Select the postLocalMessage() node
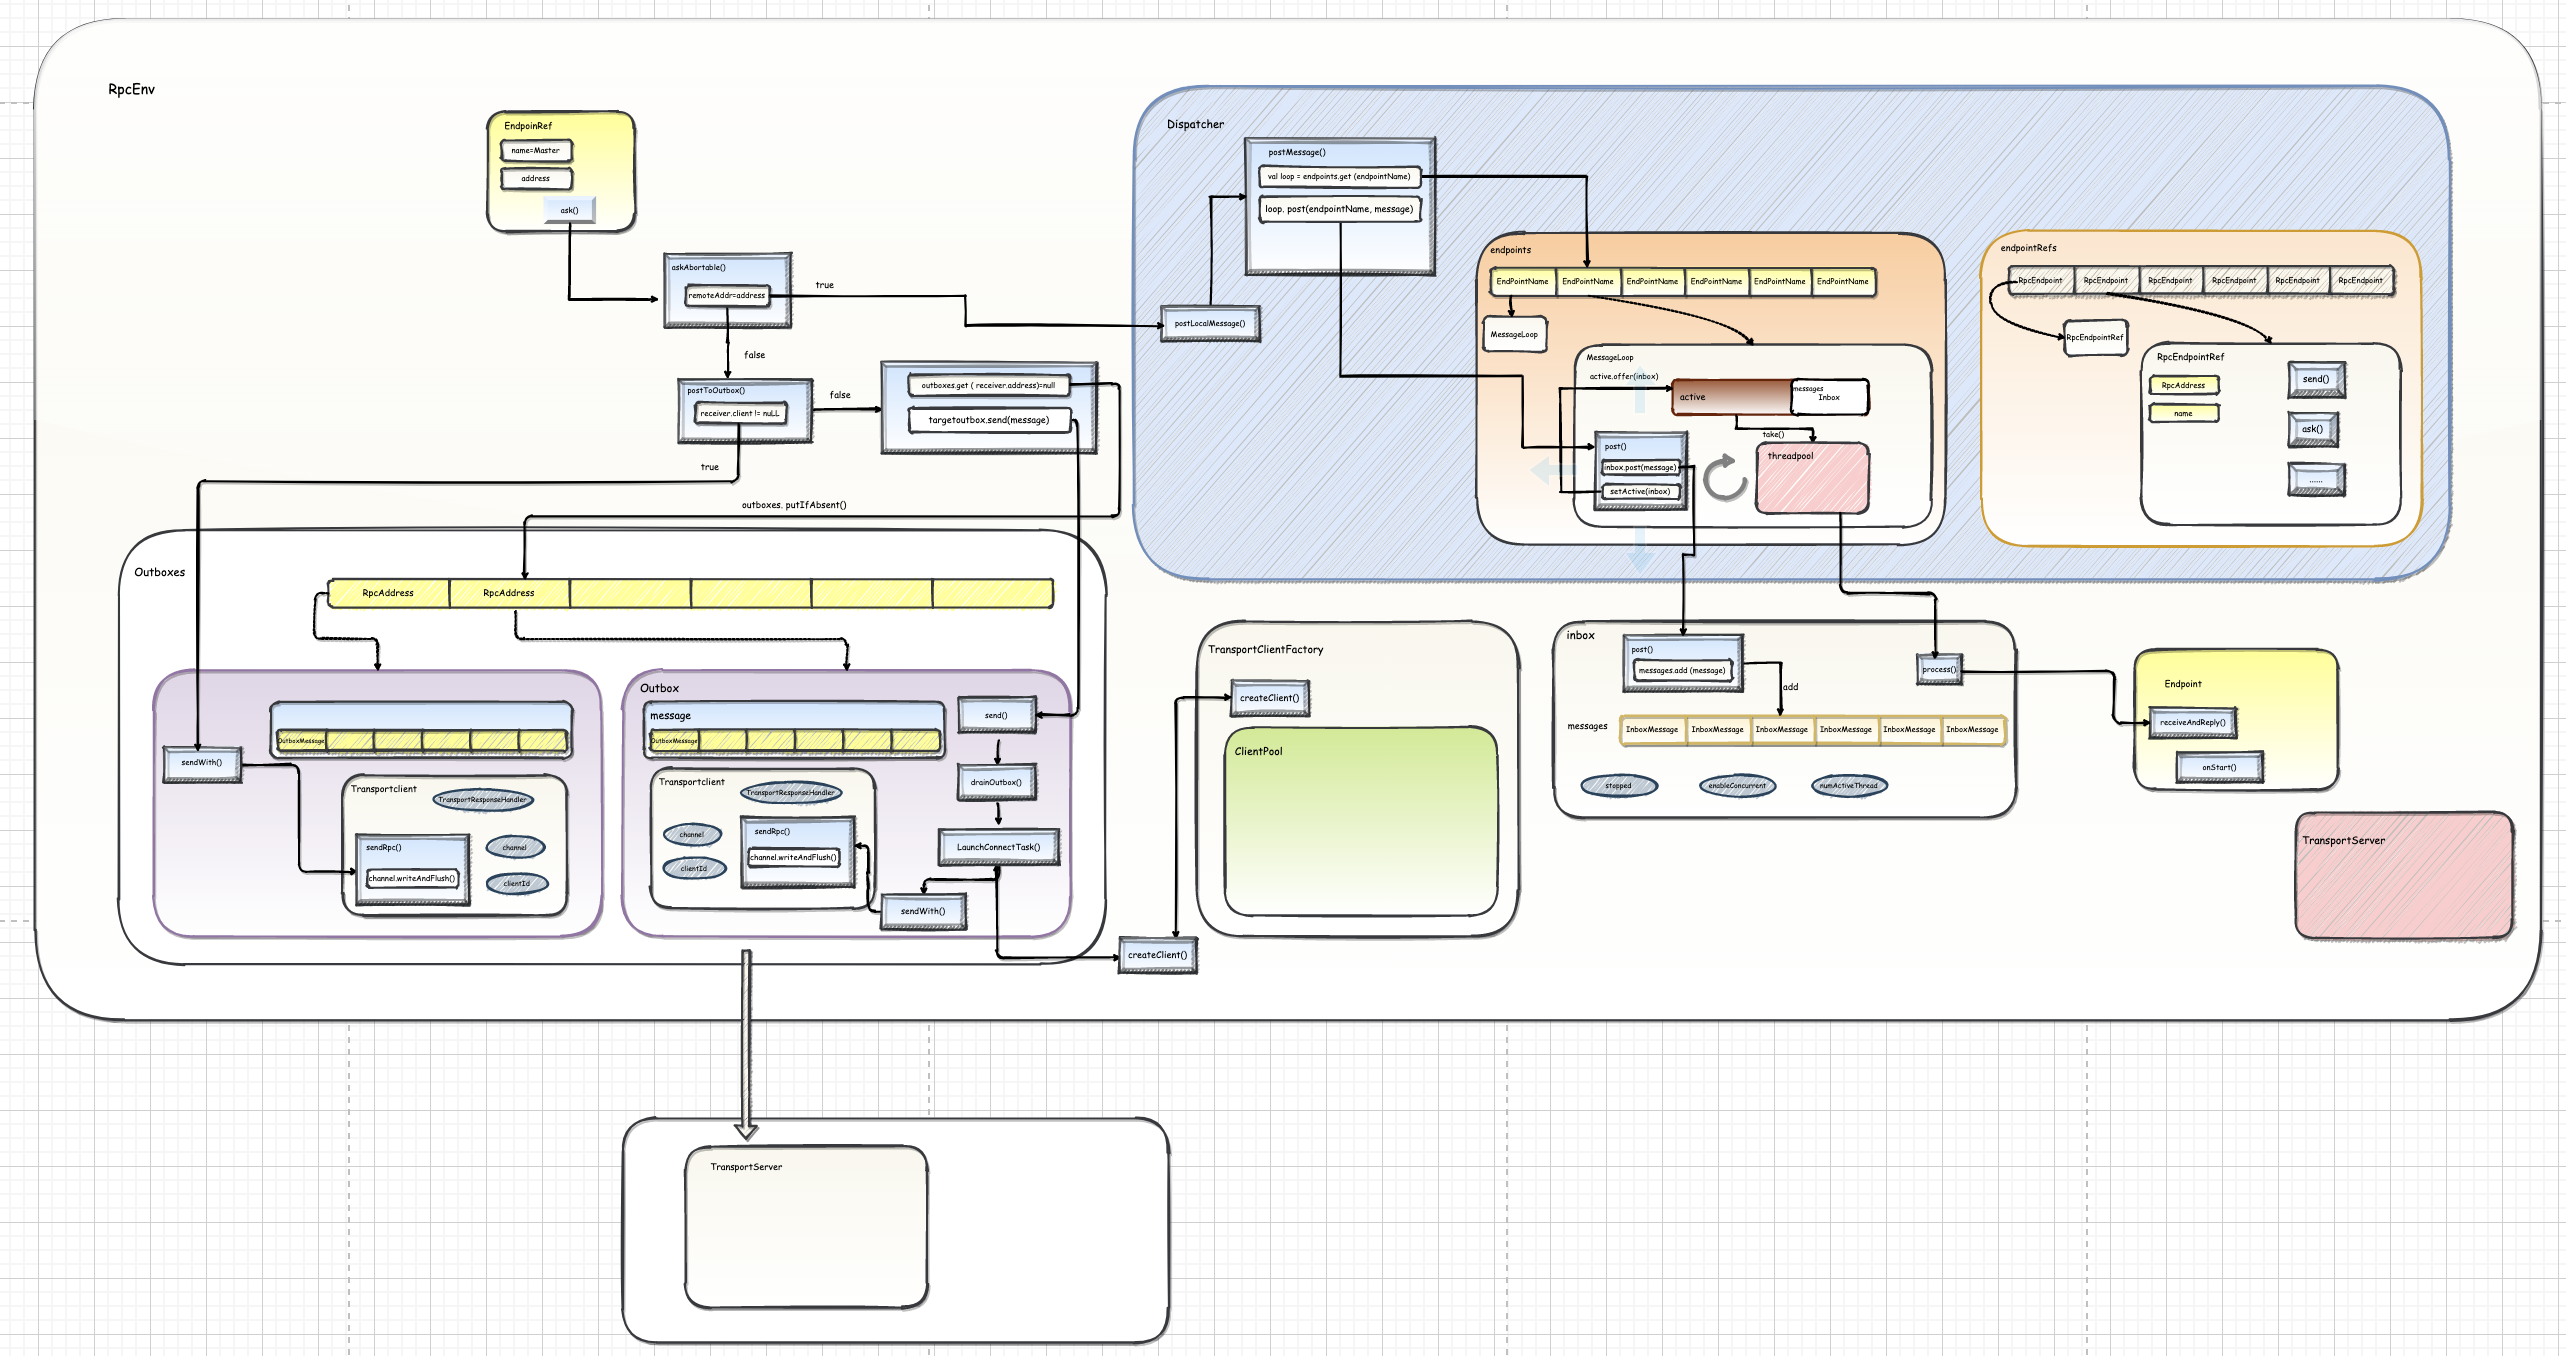 click(x=1210, y=324)
